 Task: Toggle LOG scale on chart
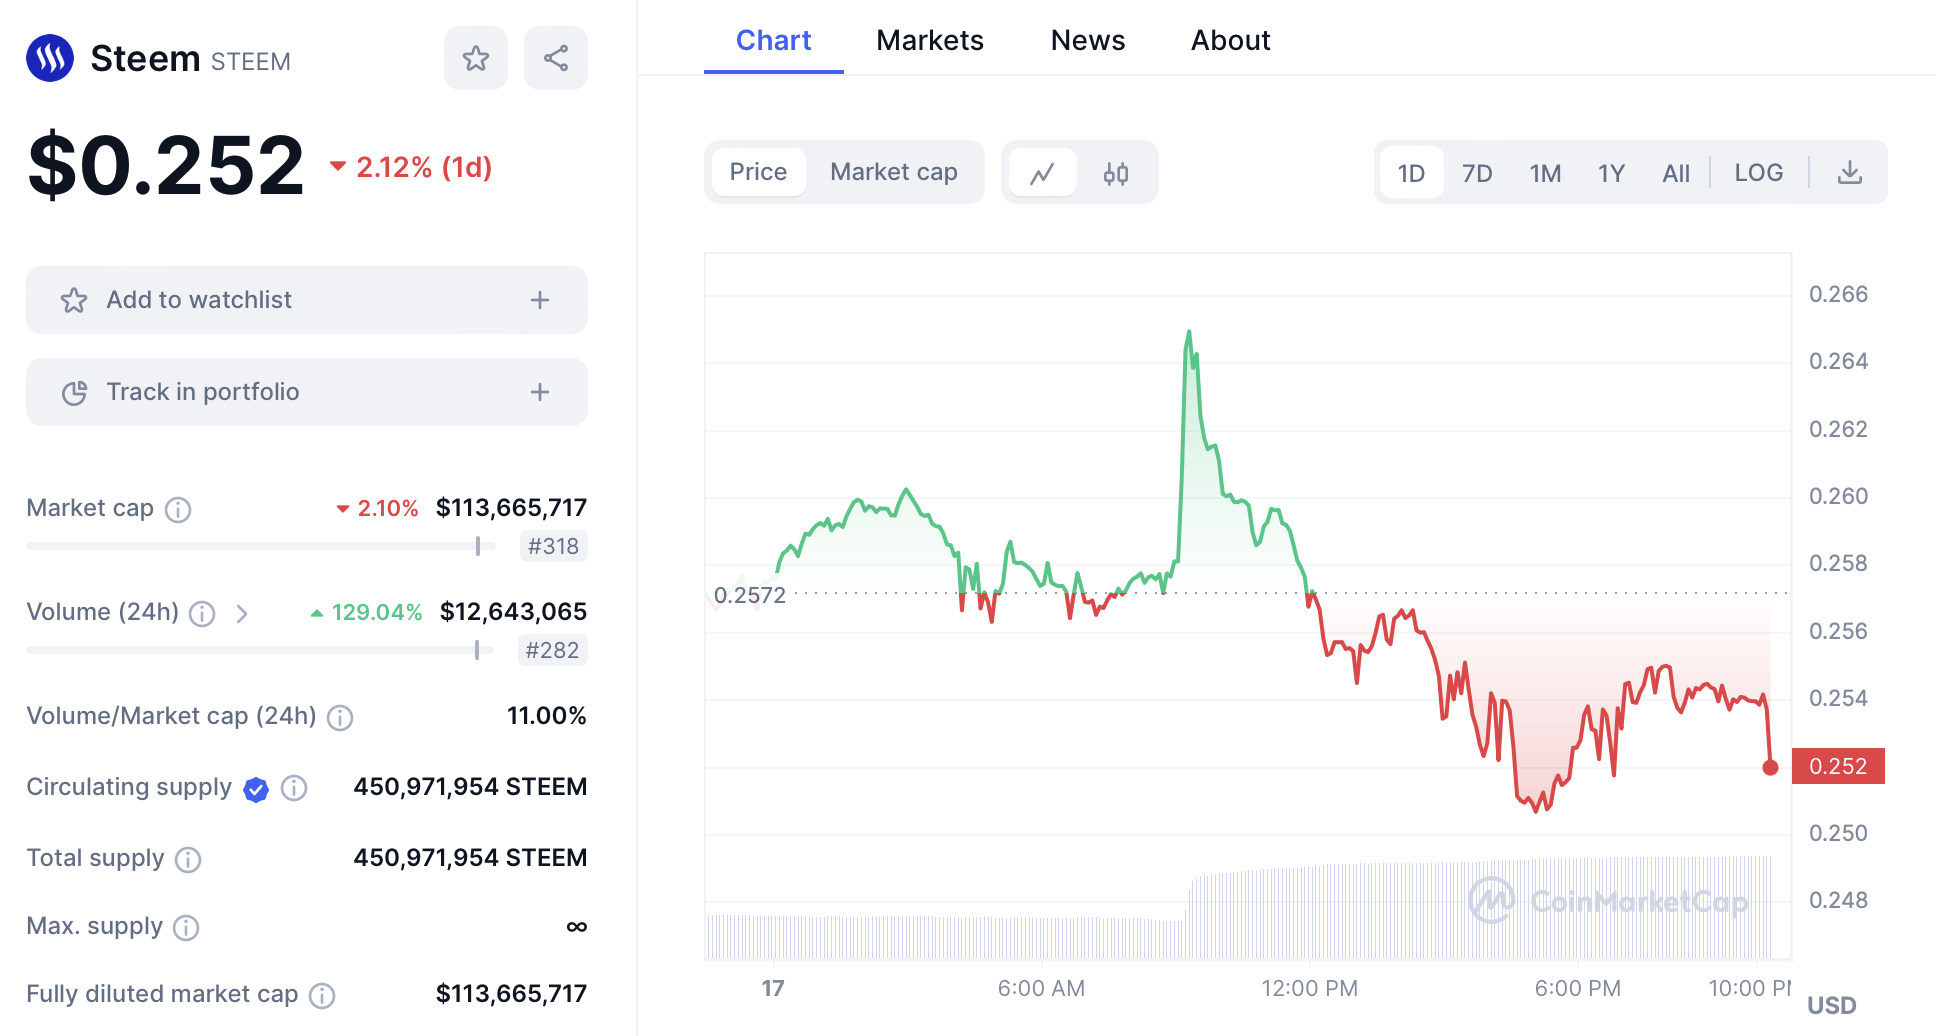tap(1758, 173)
